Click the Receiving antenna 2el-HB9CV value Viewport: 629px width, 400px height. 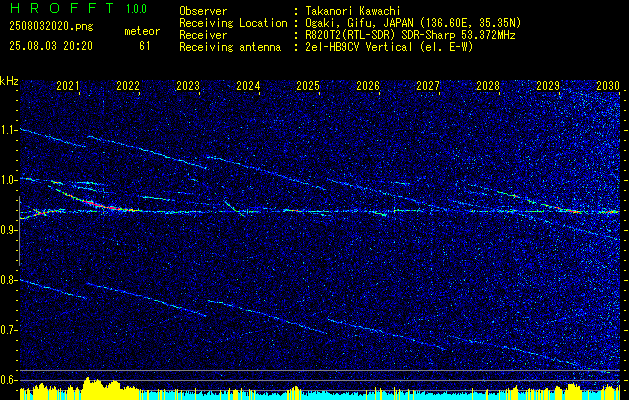pos(389,47)
